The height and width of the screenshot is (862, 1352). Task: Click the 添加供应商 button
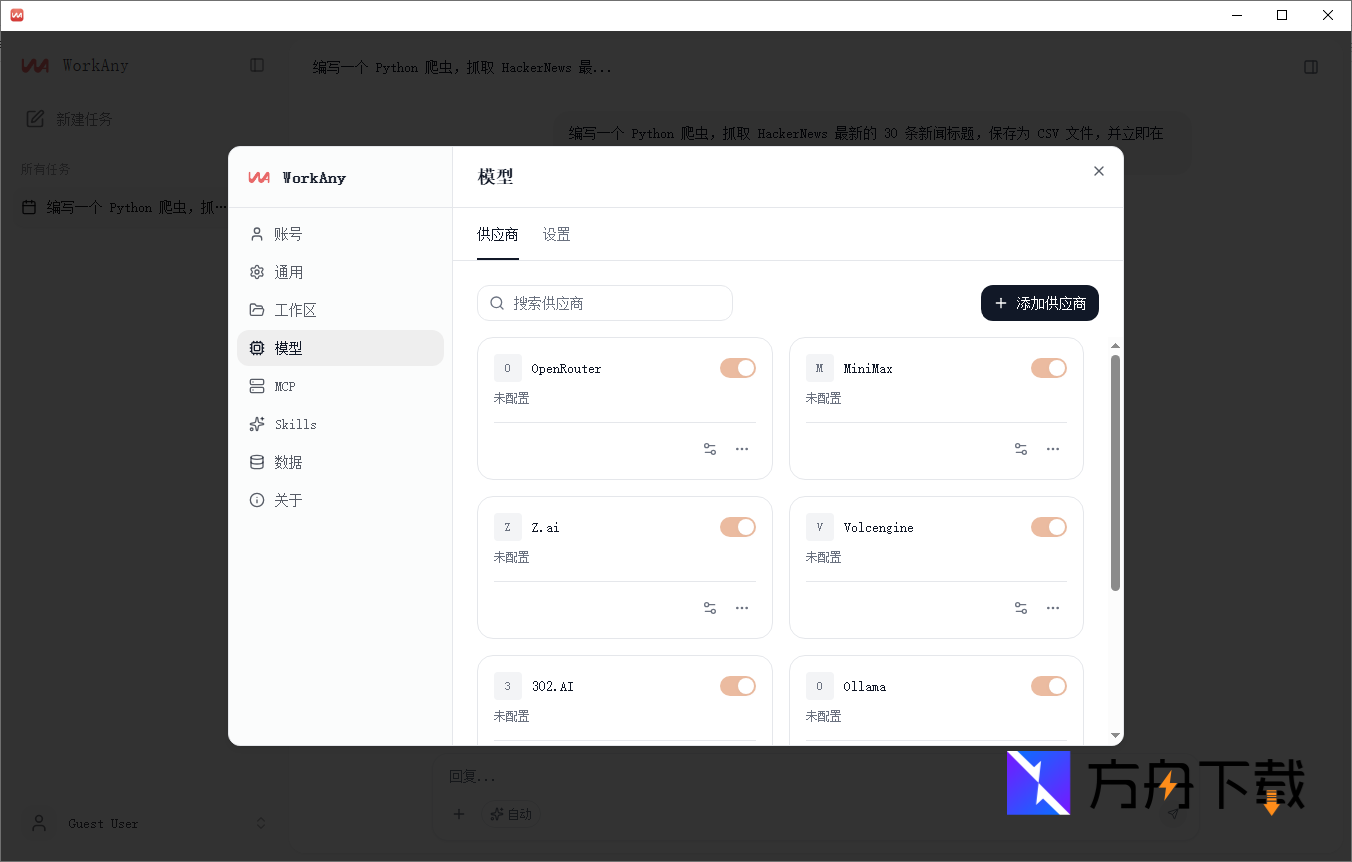tap(1039, 303)
